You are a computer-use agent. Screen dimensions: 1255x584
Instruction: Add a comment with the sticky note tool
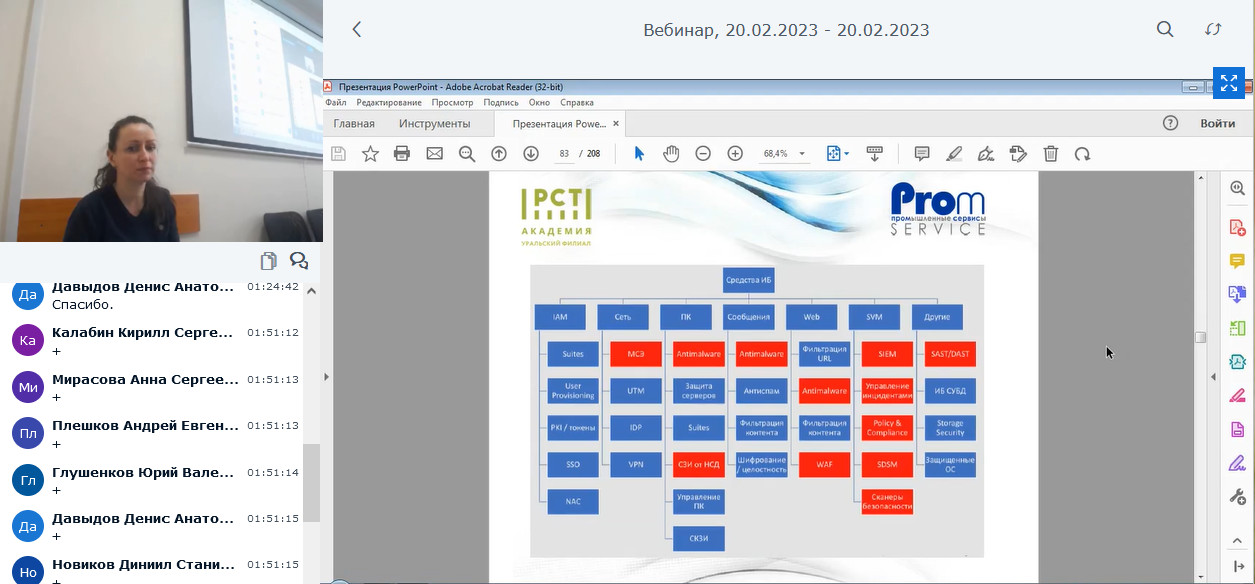(x=922, y=153)
